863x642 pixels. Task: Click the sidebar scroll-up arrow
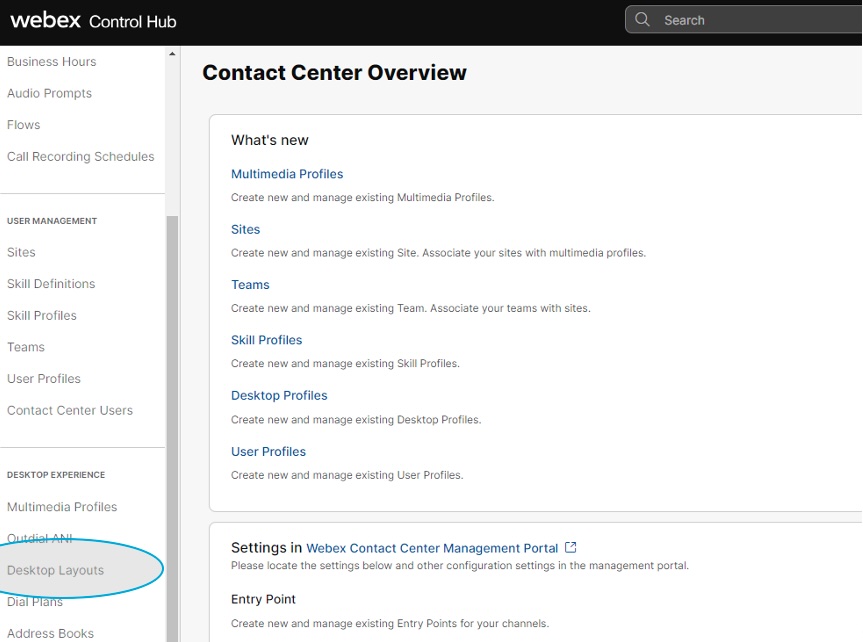click(172, 54)
